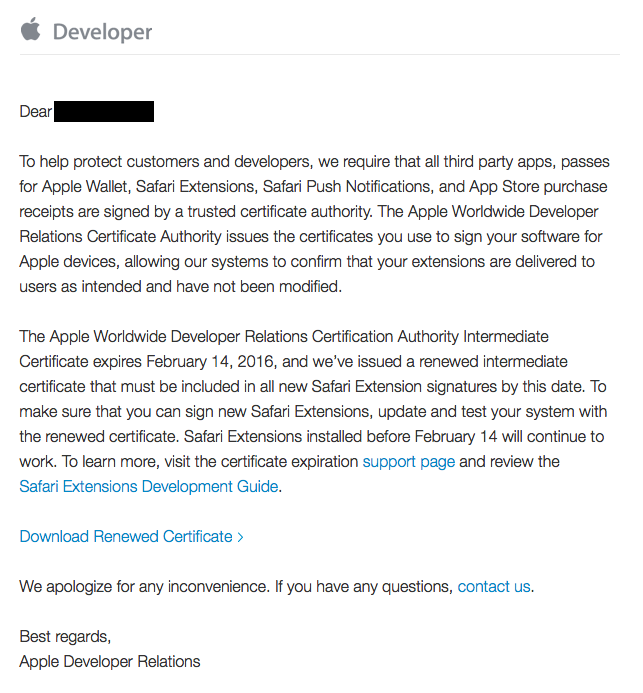
Task: Click the chevron after Download Renewed Certificate
Action: click(240, 537)
